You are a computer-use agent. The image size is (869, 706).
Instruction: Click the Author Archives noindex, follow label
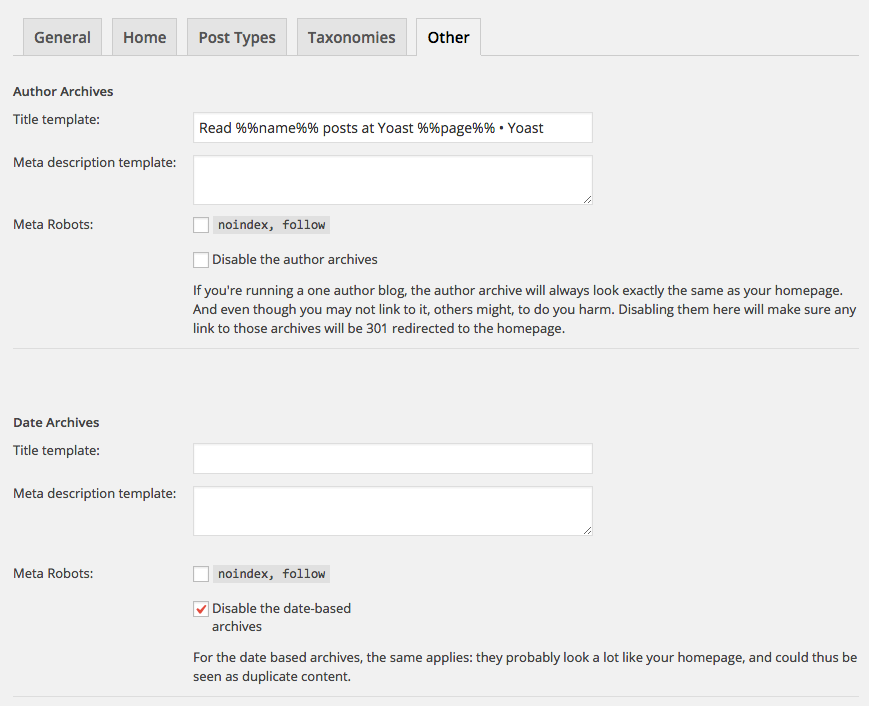(x=272, y=225)
